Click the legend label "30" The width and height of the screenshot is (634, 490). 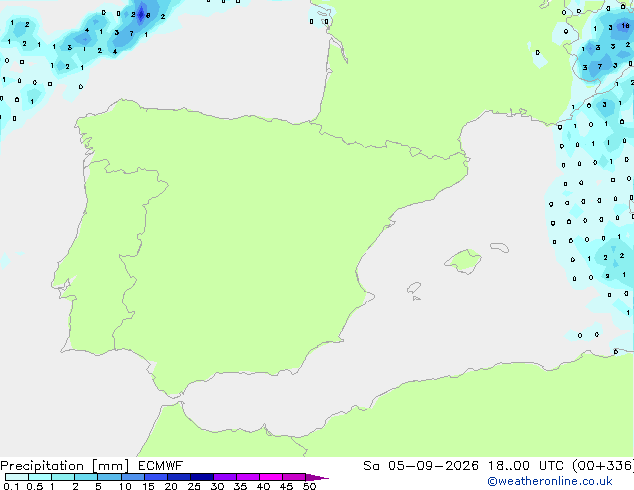click(x=217, y=486)
